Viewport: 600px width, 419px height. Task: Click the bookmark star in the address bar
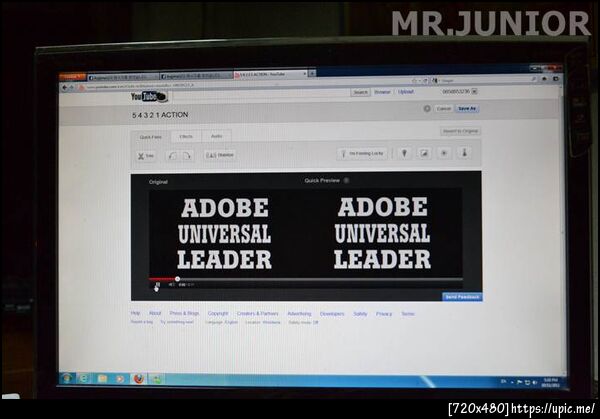[x=414, y=81]
